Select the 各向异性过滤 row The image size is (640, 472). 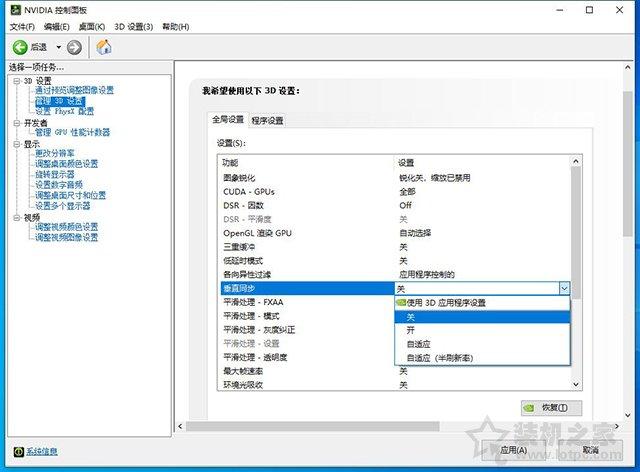click(395, 274)
